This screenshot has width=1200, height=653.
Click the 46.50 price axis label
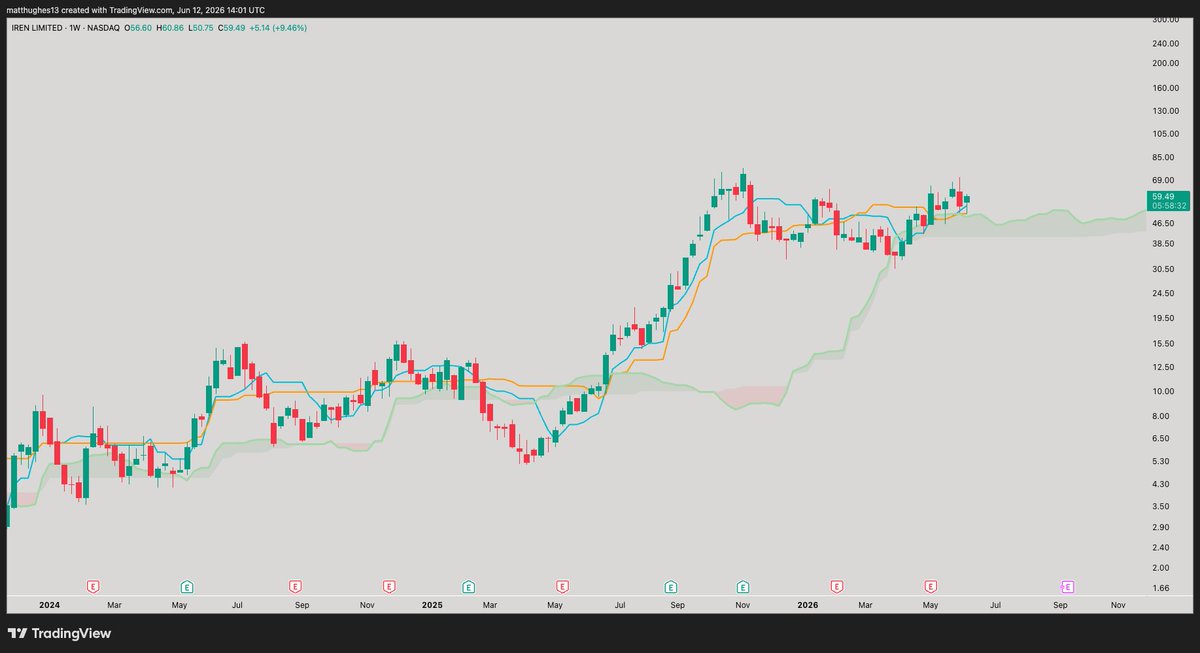click(x=1163, y=222)
